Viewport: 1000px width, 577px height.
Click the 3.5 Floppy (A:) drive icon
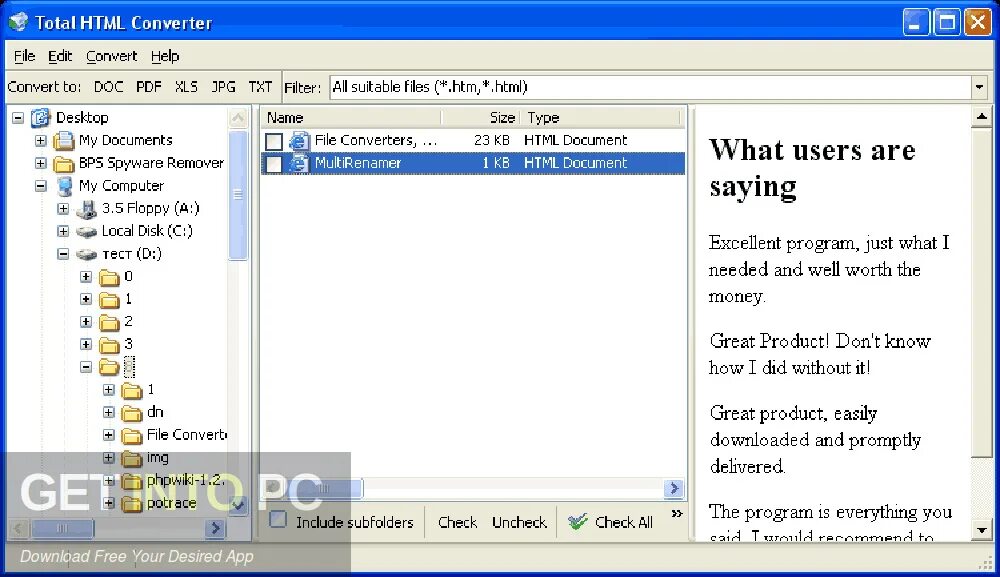tap(86, 208)
